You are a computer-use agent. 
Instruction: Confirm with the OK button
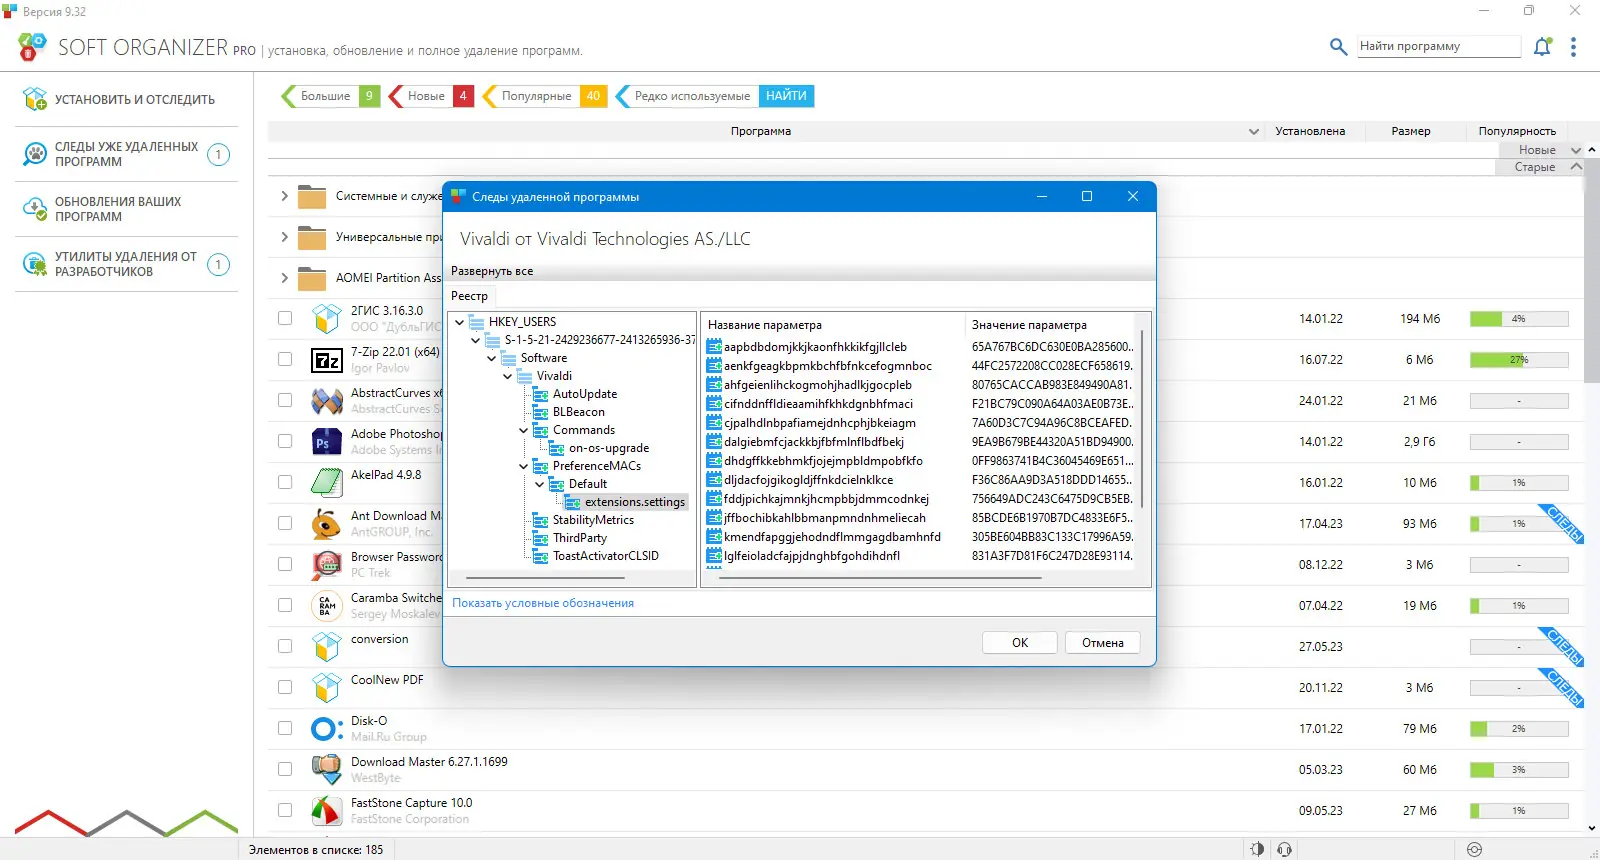(1020, 643)
